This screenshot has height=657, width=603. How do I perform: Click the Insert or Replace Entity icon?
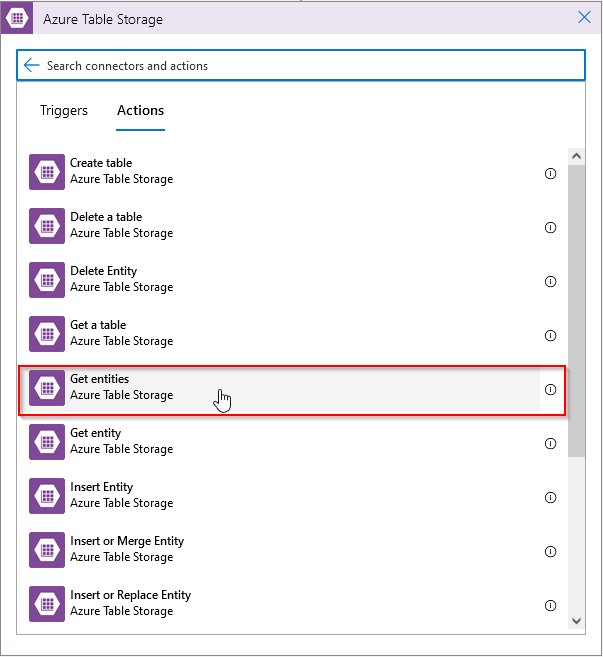tap(47, 604)
